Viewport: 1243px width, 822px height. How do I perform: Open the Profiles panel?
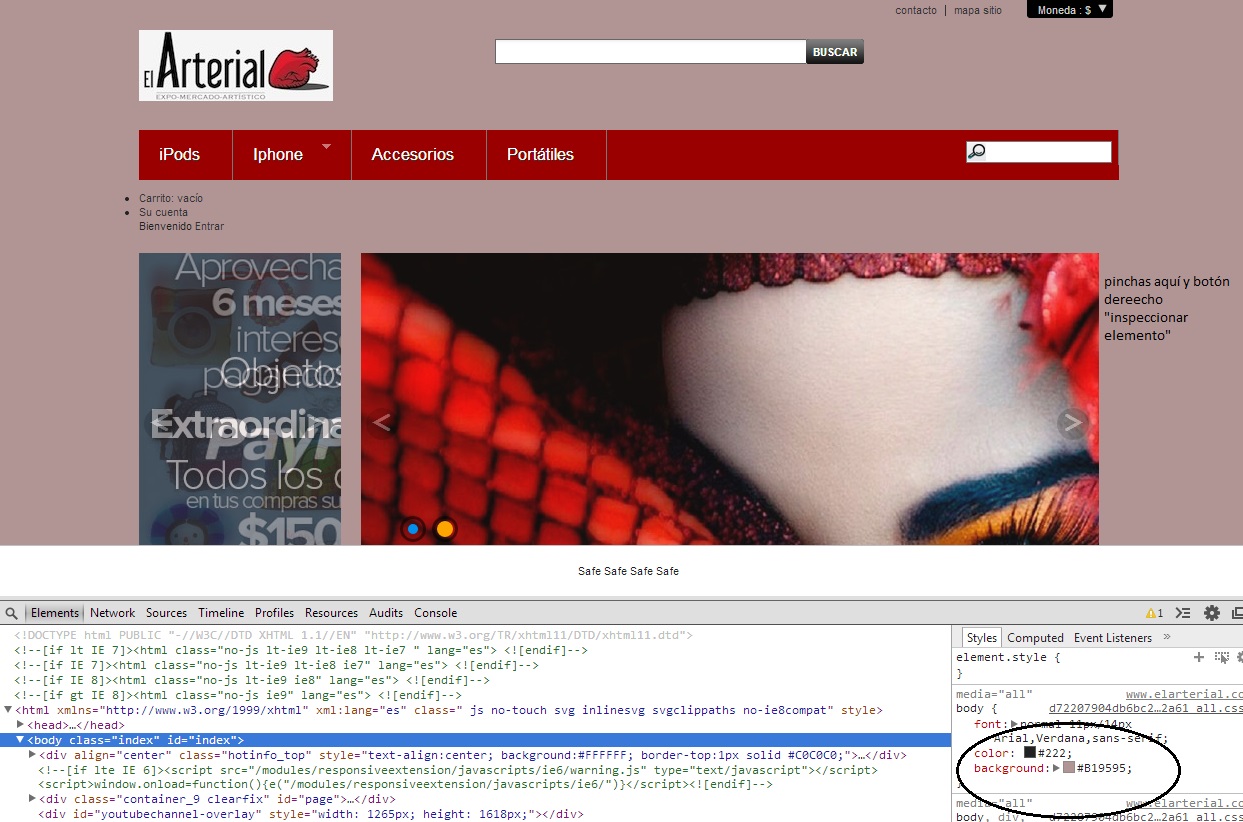(274, 613)
